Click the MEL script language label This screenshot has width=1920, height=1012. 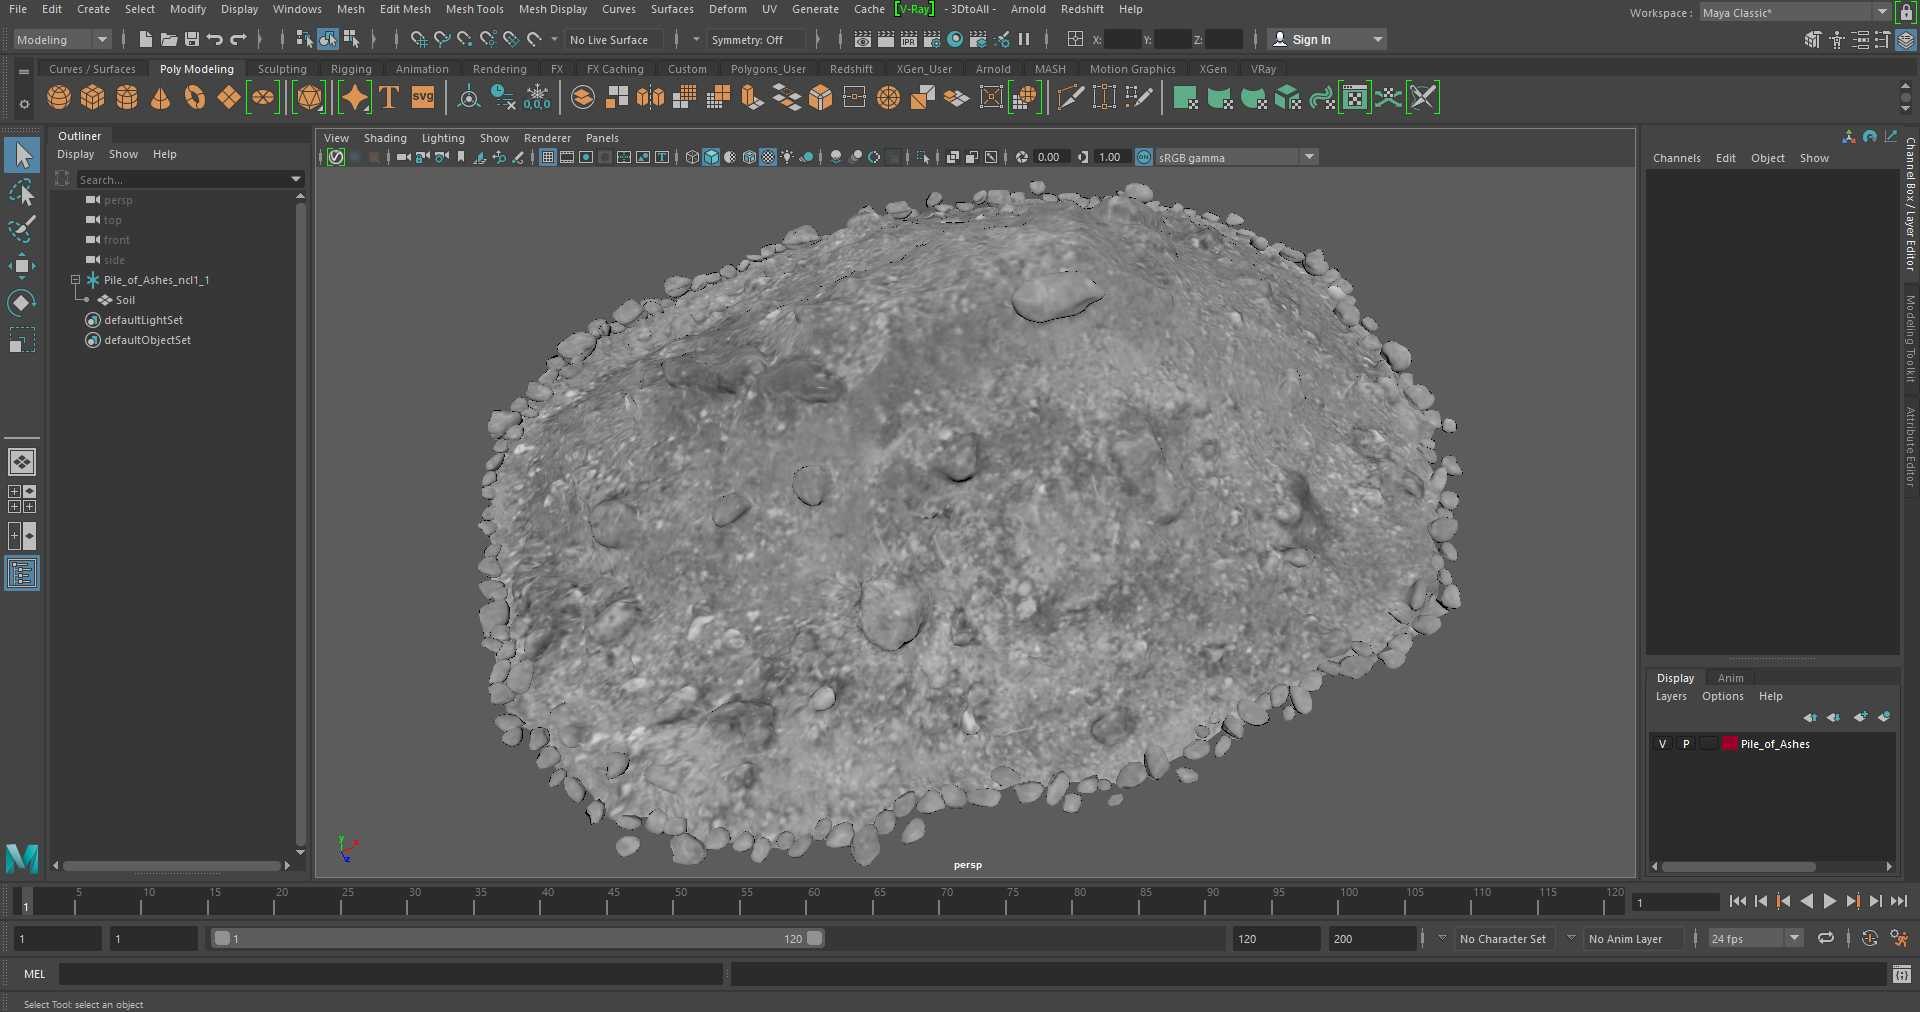(35, 974)
